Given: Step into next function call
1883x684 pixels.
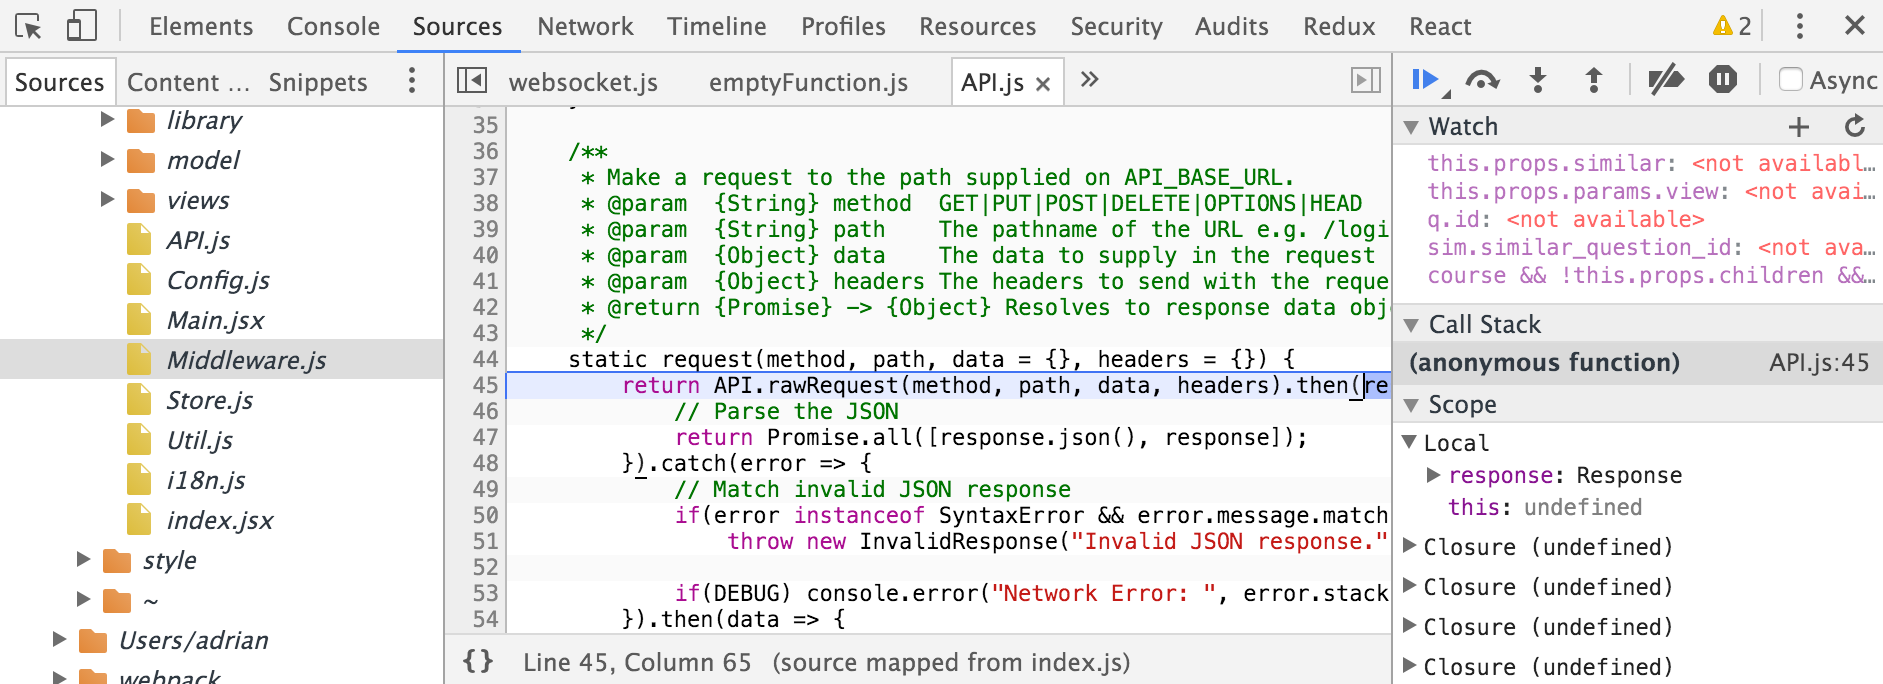Looking at the screenshot, I should point(1538,80).
